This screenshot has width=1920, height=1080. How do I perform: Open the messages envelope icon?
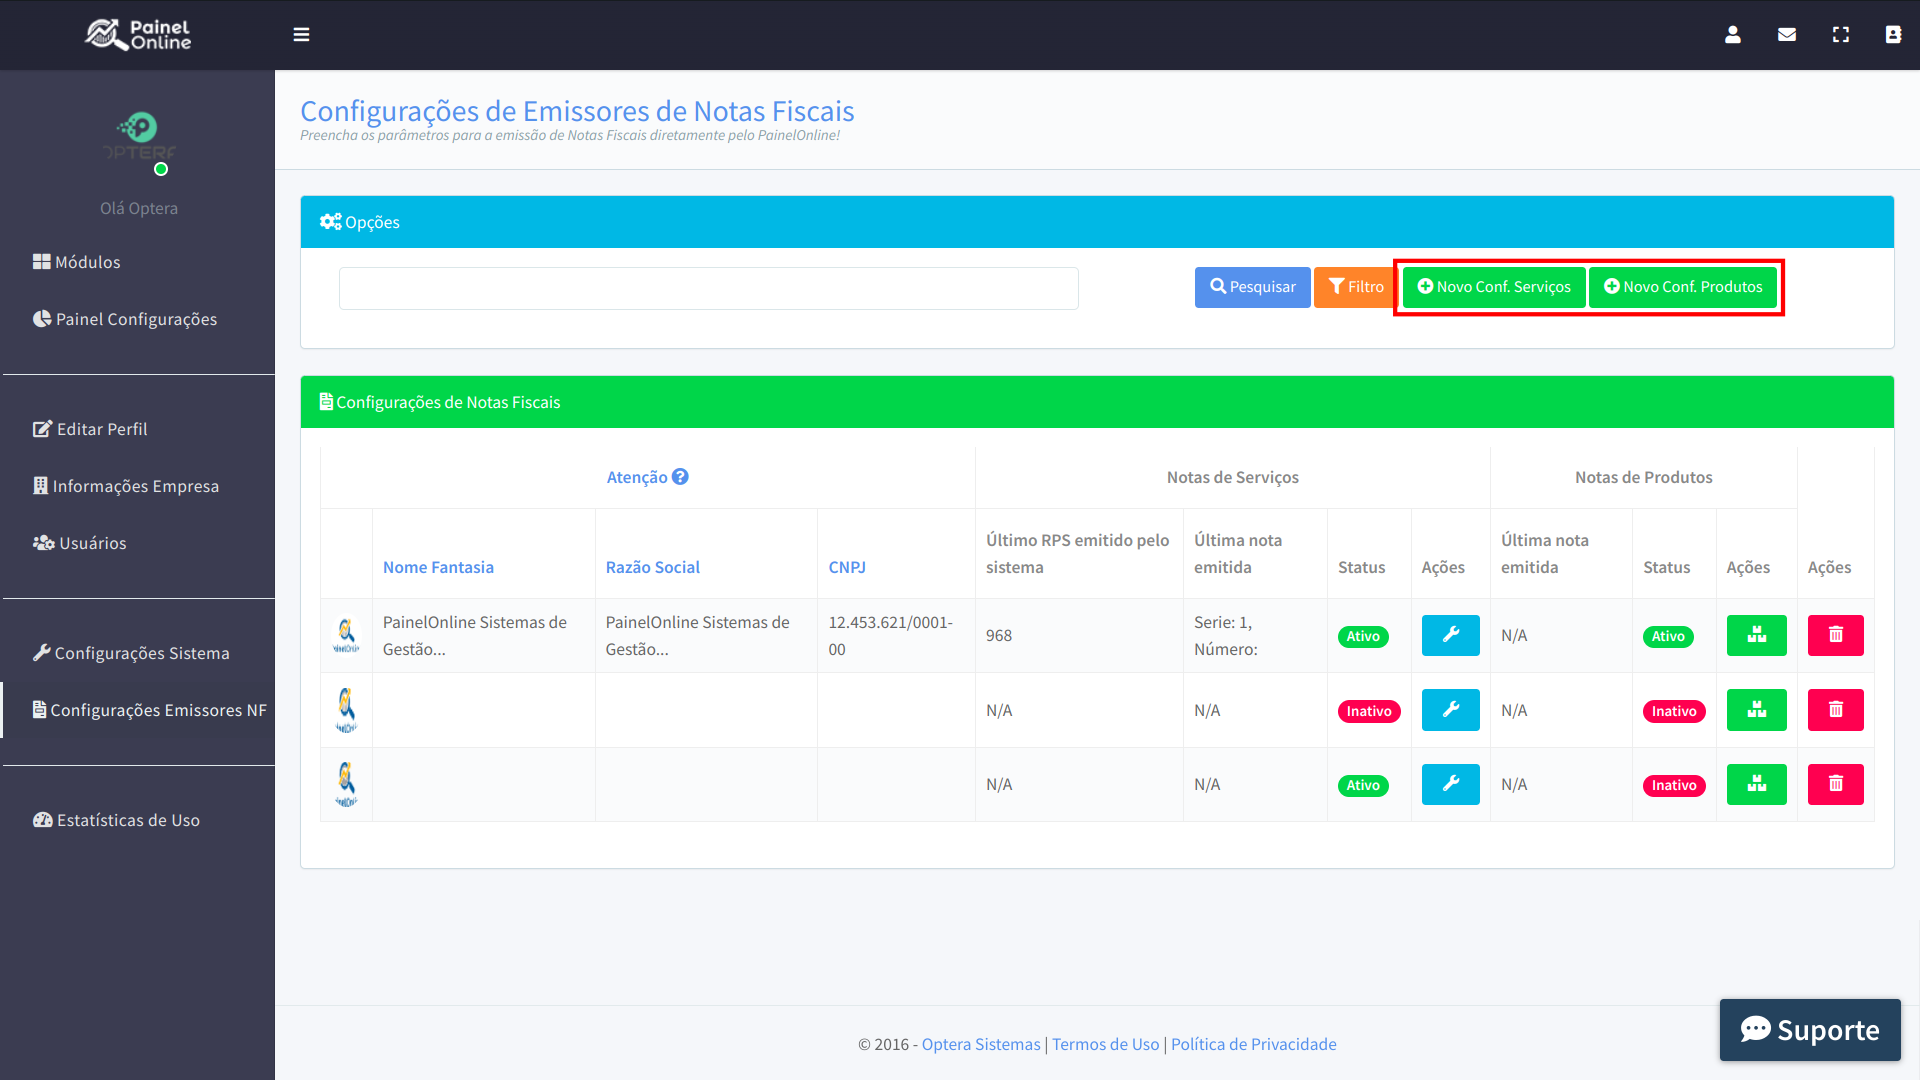pos(1787,35)
